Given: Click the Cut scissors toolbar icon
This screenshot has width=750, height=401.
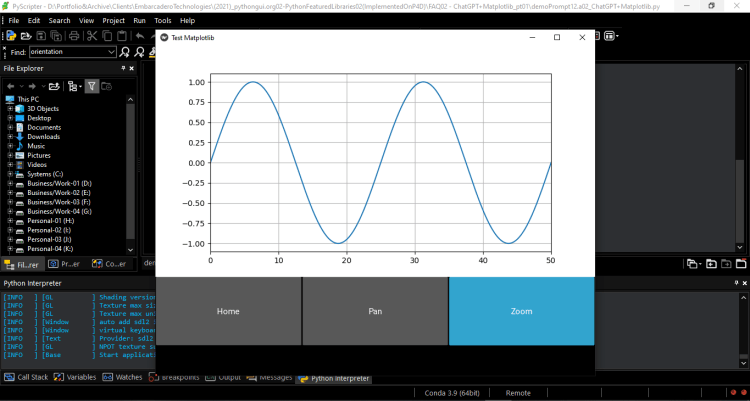Looking at the screenshot, I should [92, 36].
